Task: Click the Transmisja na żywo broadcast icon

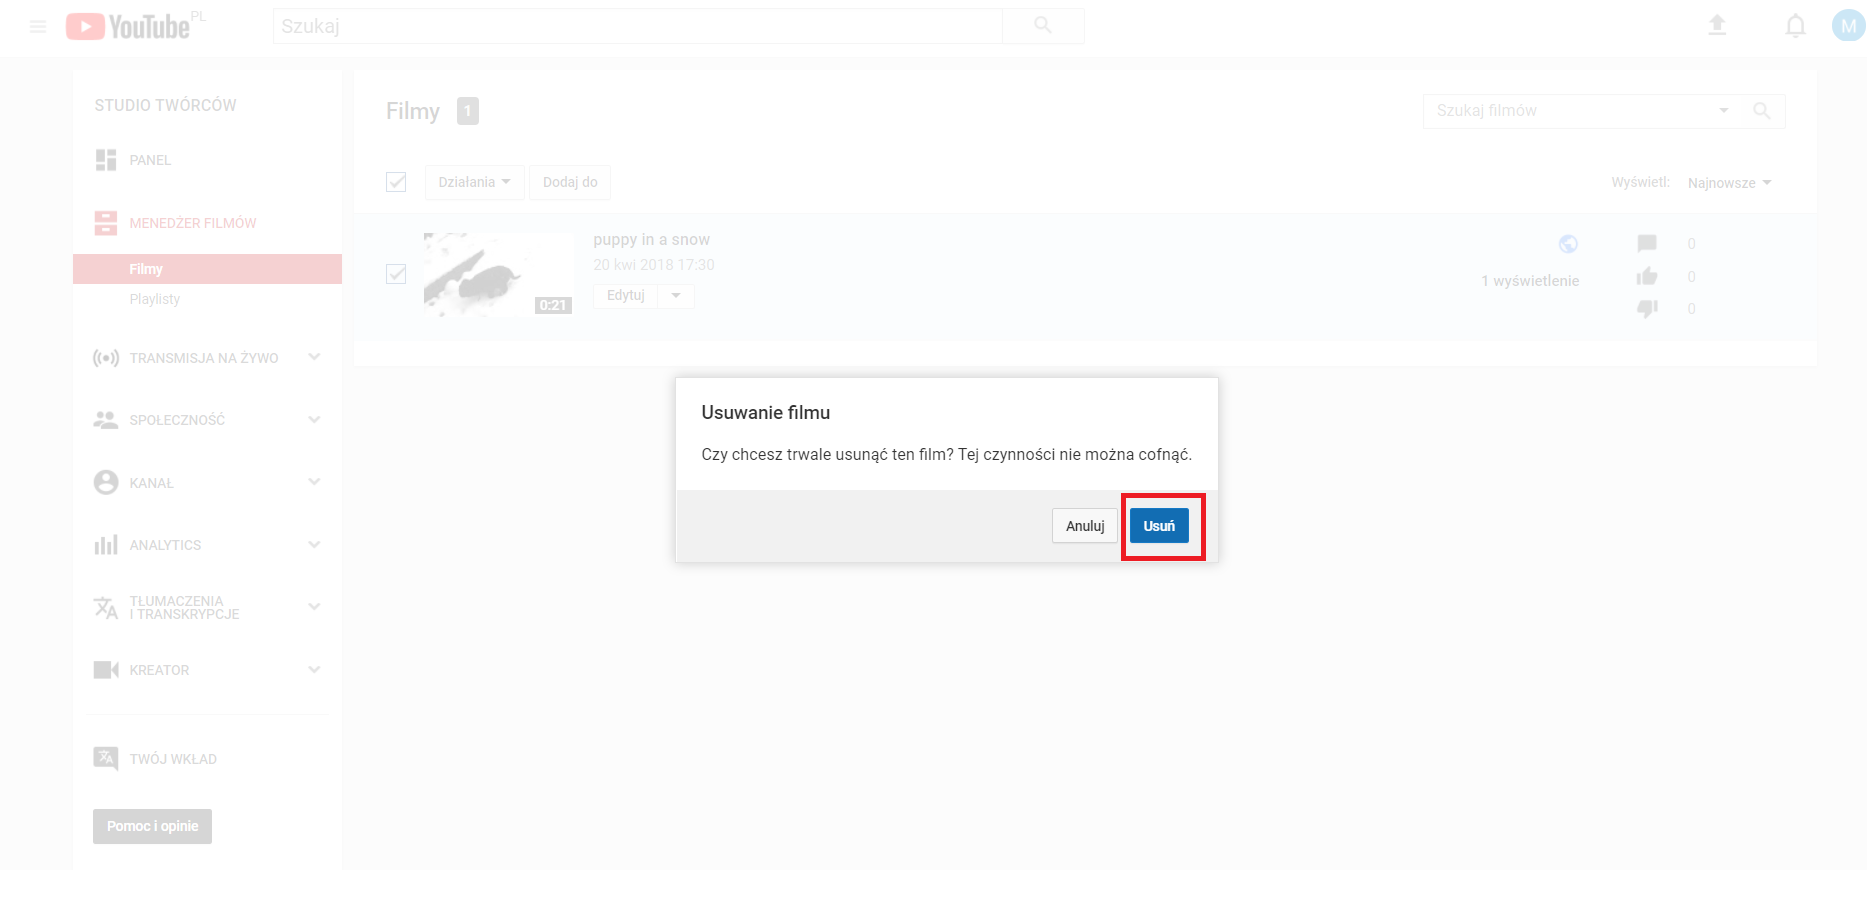Action: (106, 358)
